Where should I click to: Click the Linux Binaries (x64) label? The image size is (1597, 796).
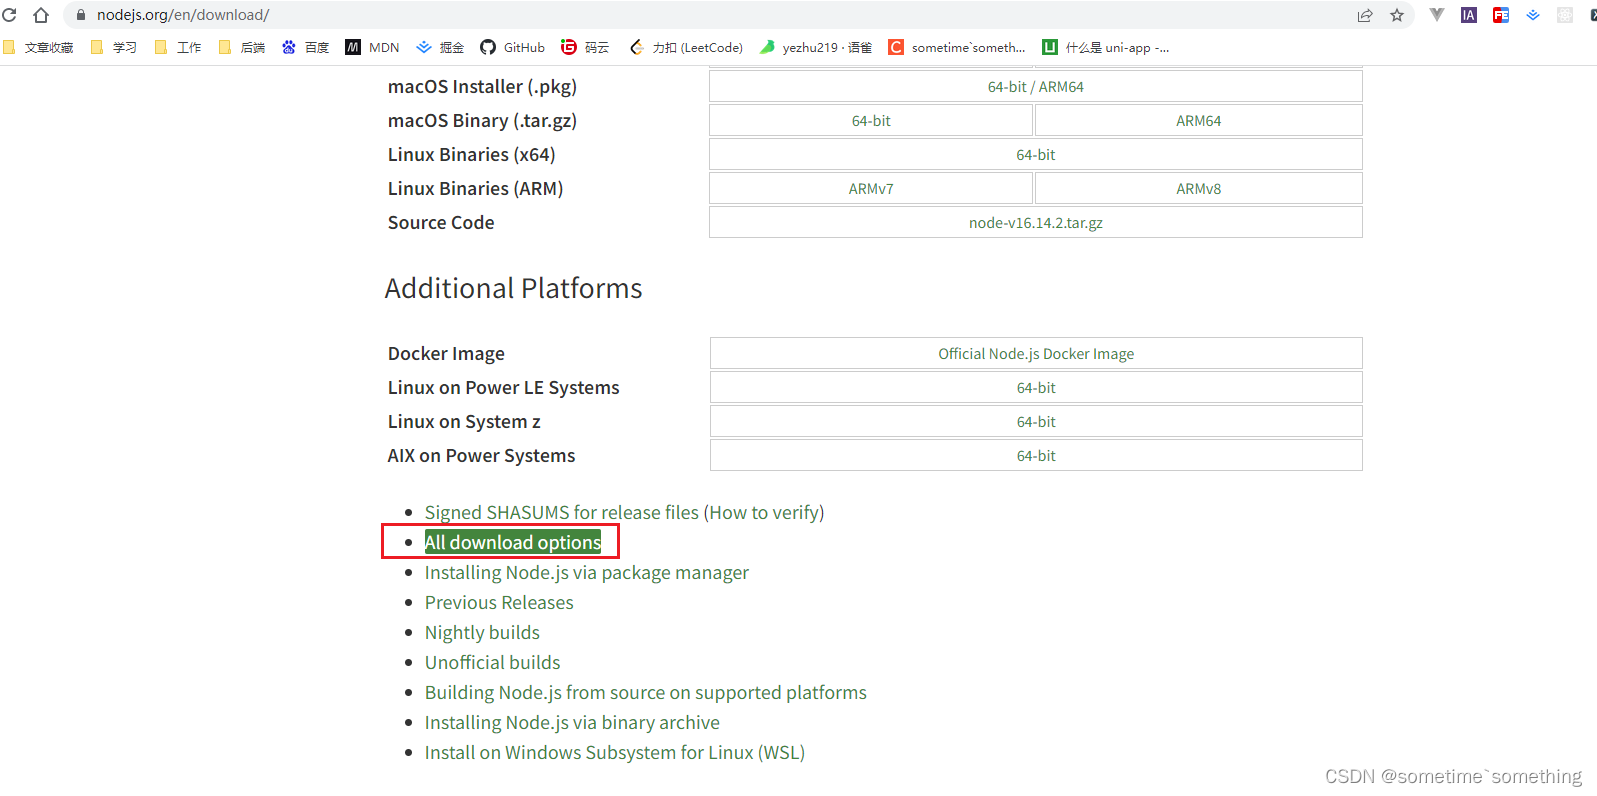(471, 155)
